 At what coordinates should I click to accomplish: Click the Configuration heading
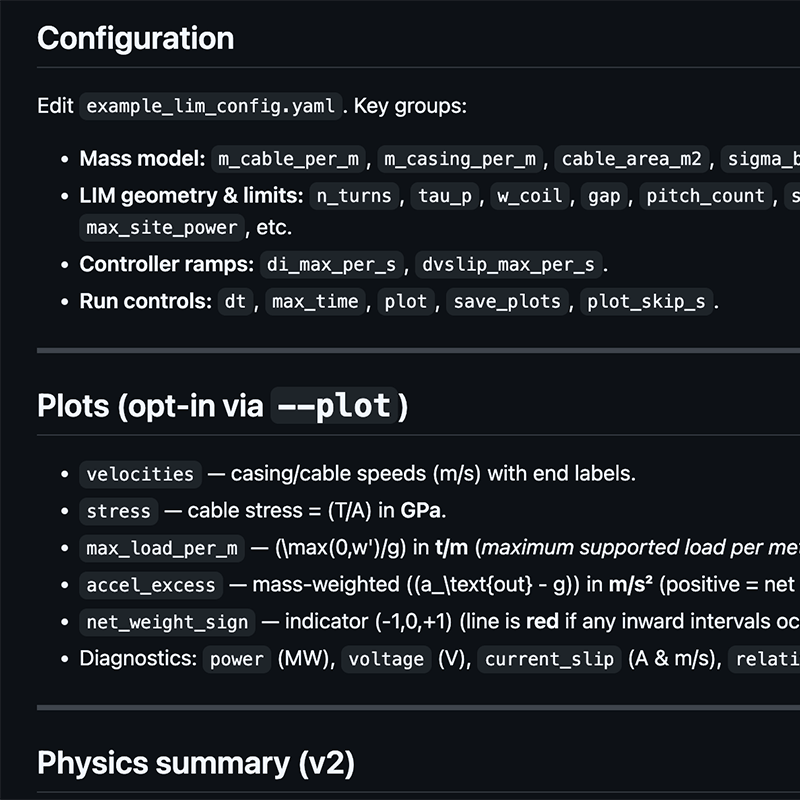pos(135,38)
